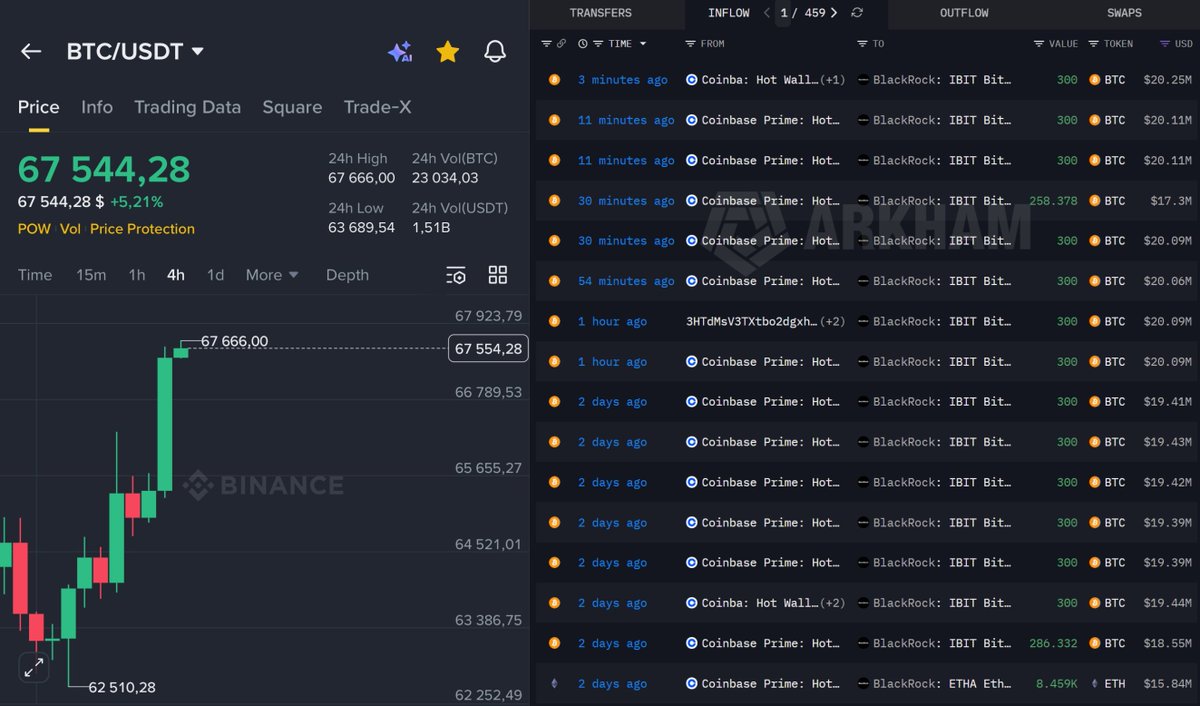Open the BTC/USDT pair selector dropdown
This screenshot has height=706, width=1200.
135,51
